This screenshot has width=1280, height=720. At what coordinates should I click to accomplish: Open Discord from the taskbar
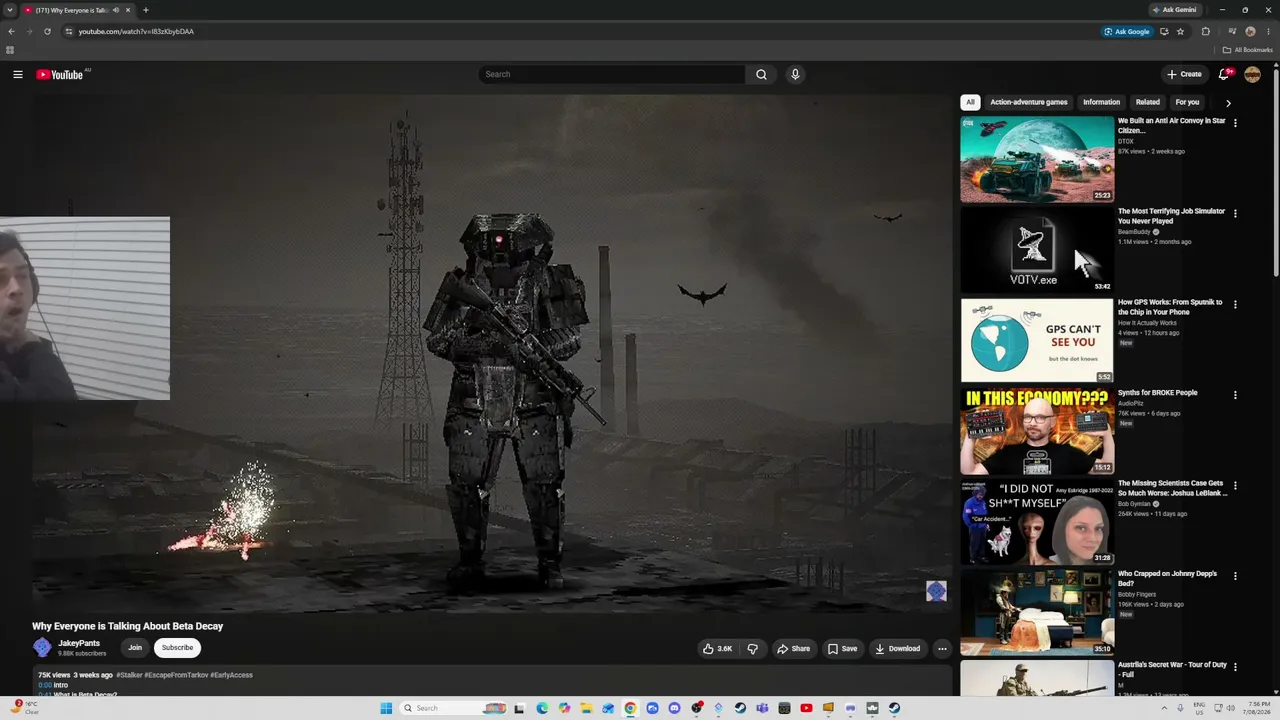674,708
